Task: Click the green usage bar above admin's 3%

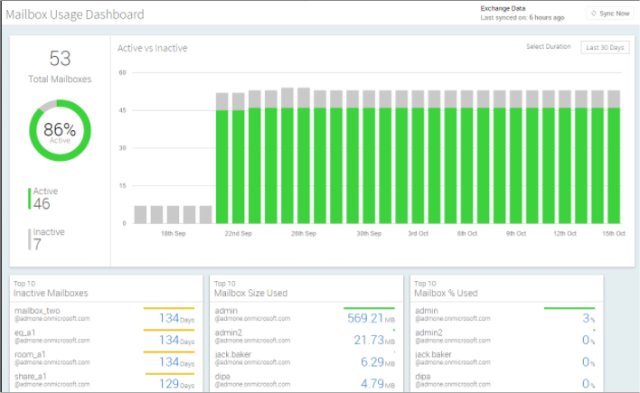Action: click(569, 308)
